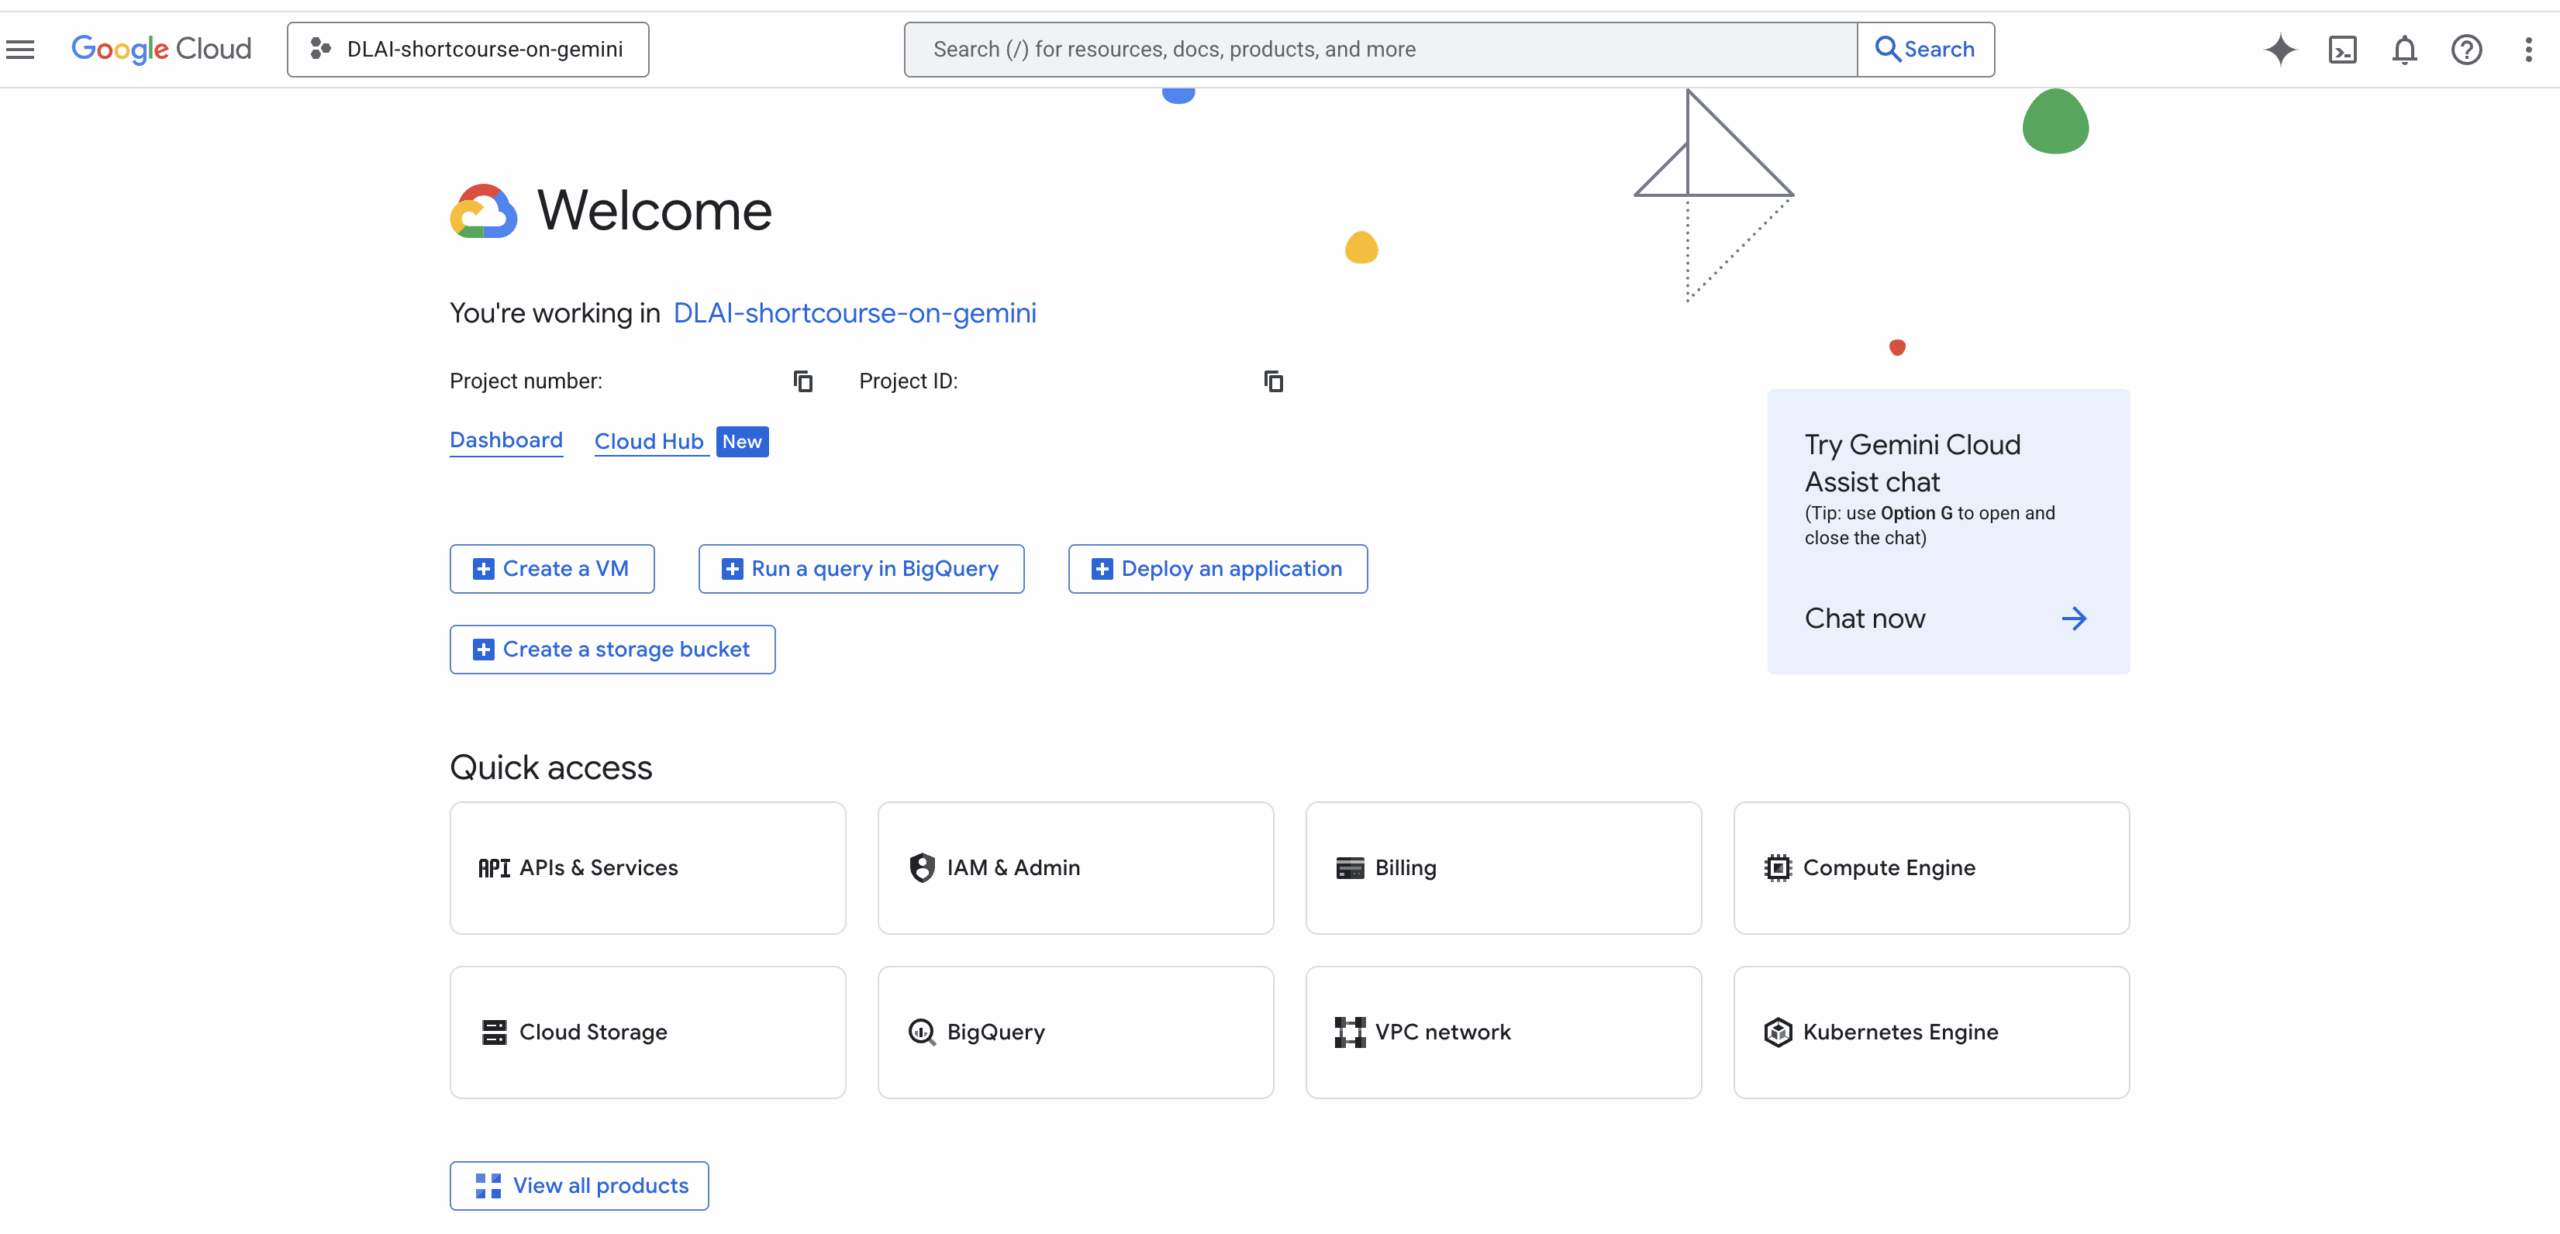Open the APIs & Services card
This screenshot has width=2560, height=1234.
pyautogui.click(x=648, y=868)
